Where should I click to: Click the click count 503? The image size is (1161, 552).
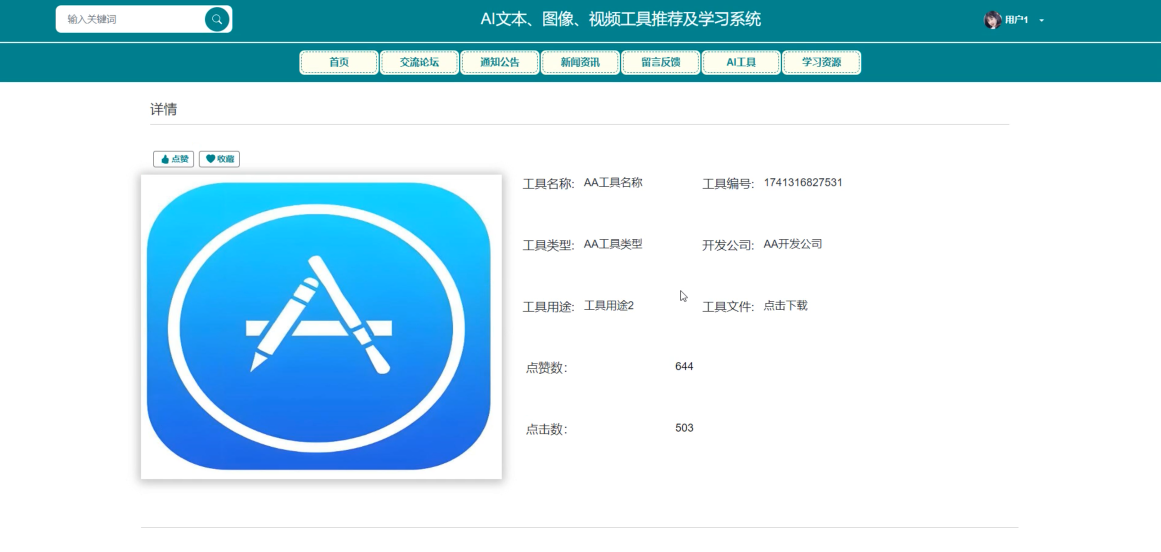(684, 428)
